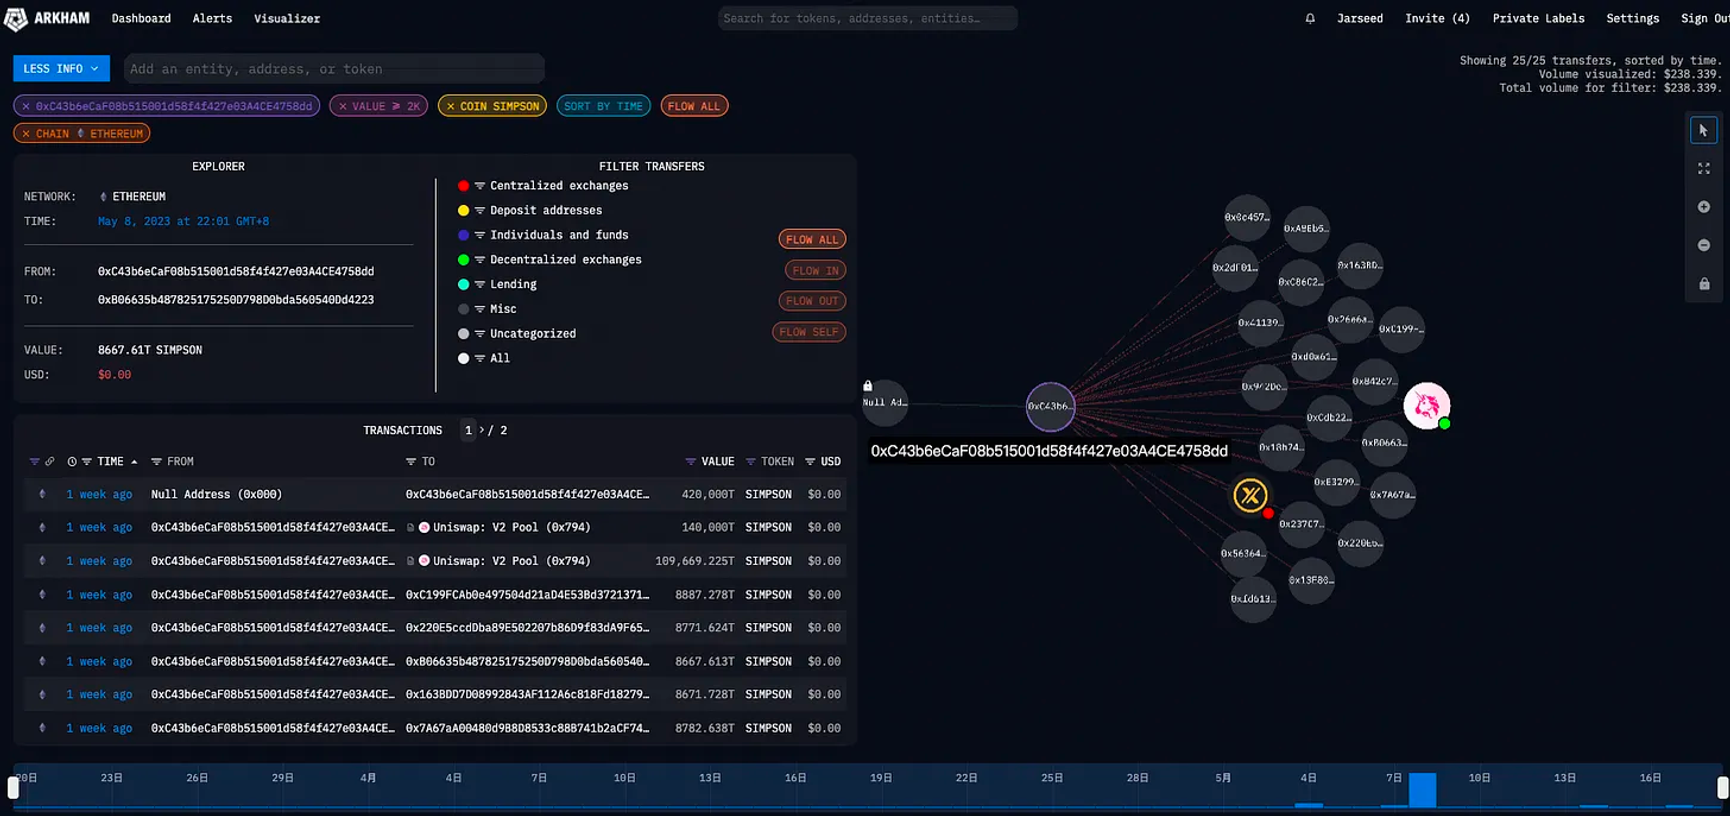1730x816 pixels.
Task: Zoom in with the plus icon
Action: click(x=1704, y=207)
